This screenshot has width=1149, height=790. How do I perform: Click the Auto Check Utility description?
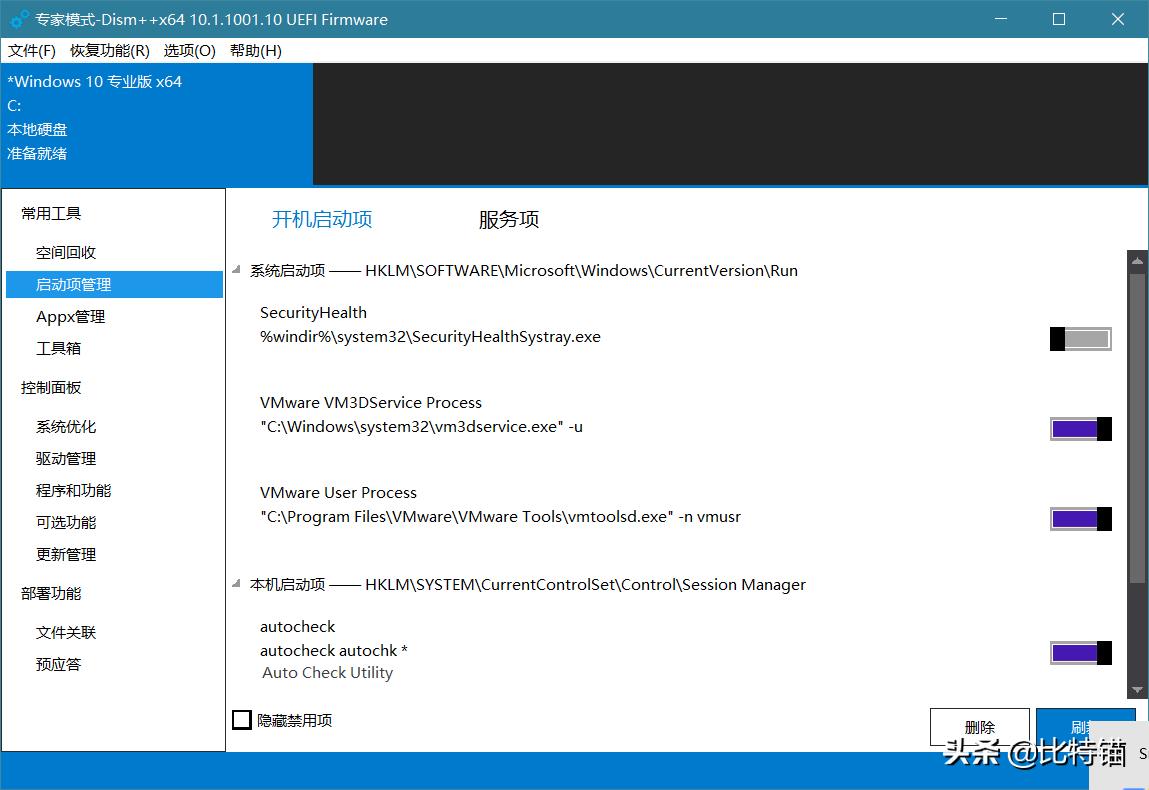[x=328, y=673]
